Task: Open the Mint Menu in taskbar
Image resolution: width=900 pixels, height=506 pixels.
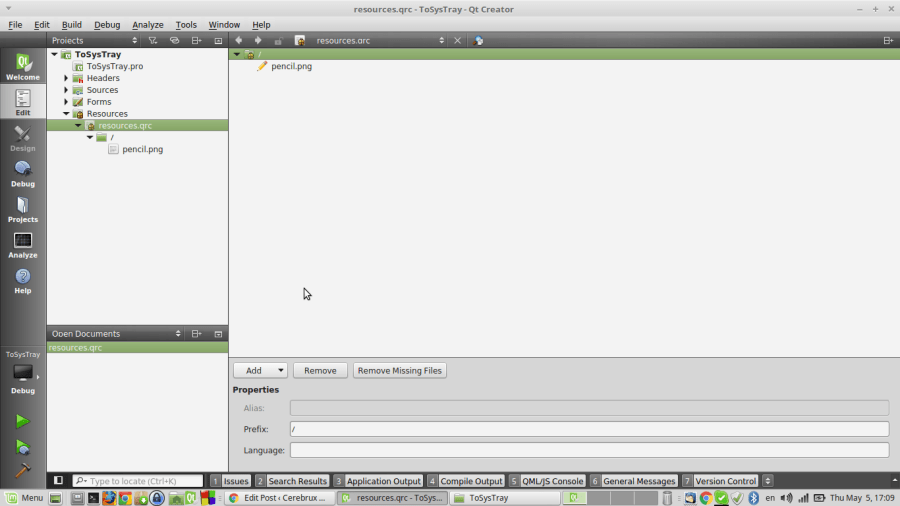Action: coord(24,498)
